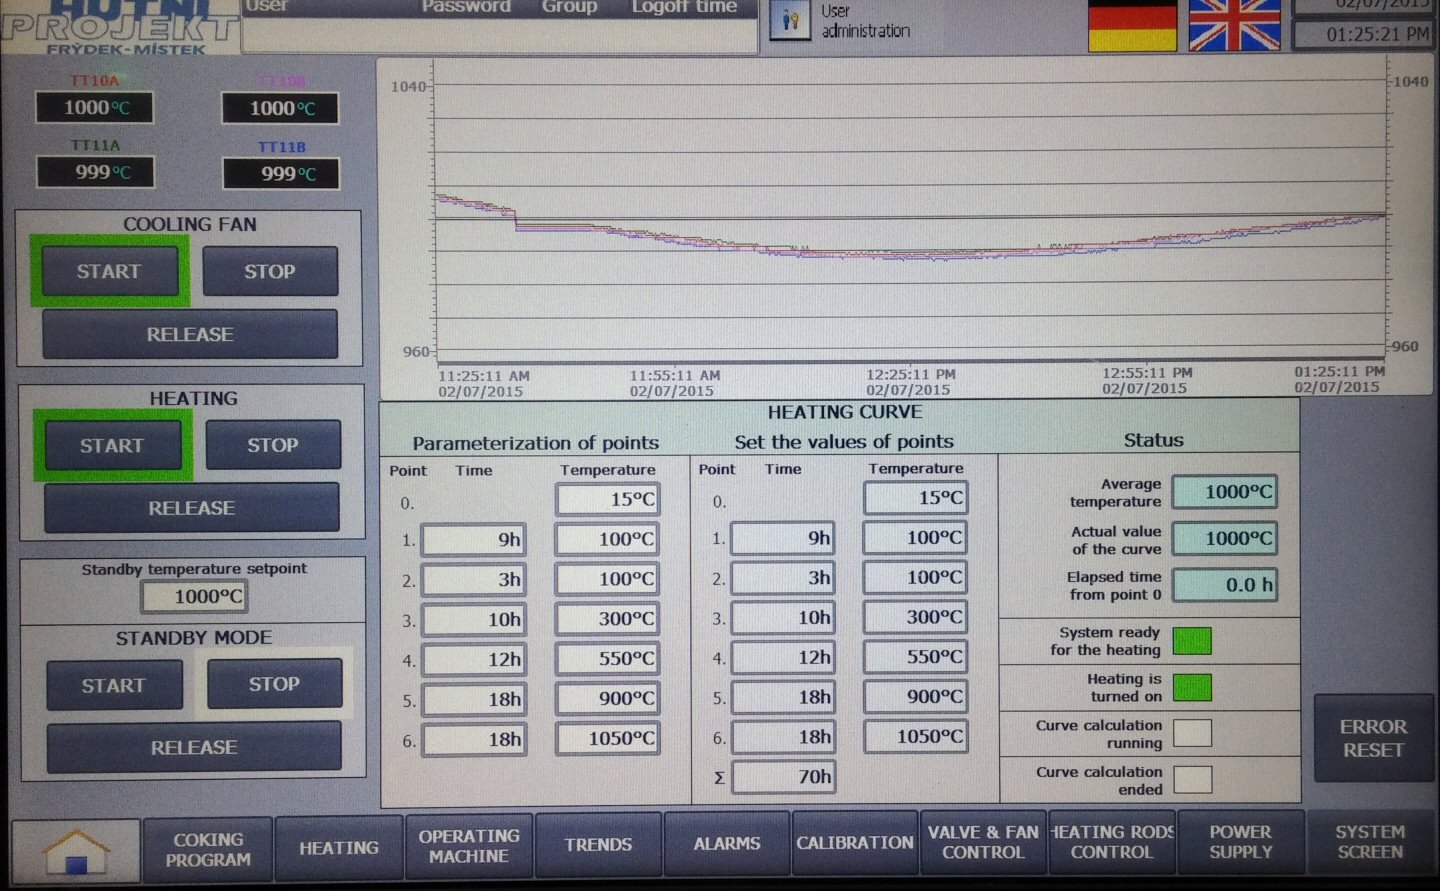Go to the home screen icon

click(76, 850)
